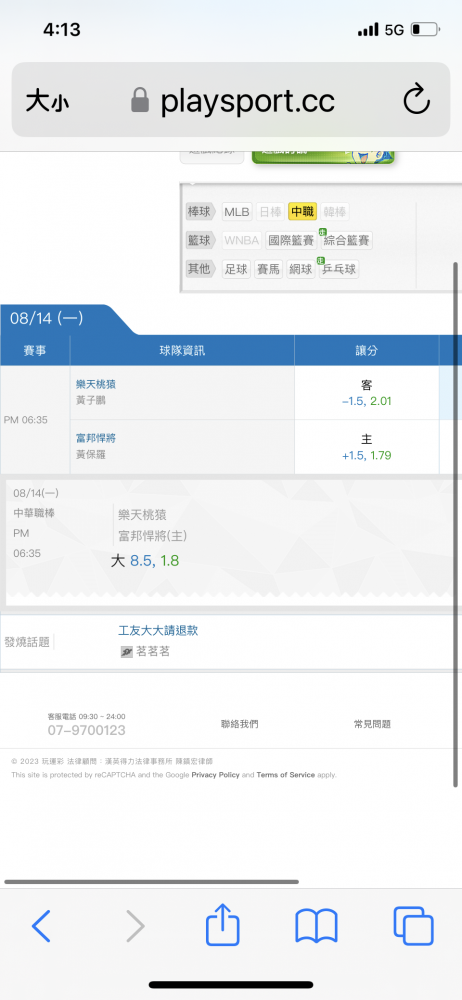Open the 聯絡我們 footer link
Viewport: 462px width, 1000px height.
239,724
